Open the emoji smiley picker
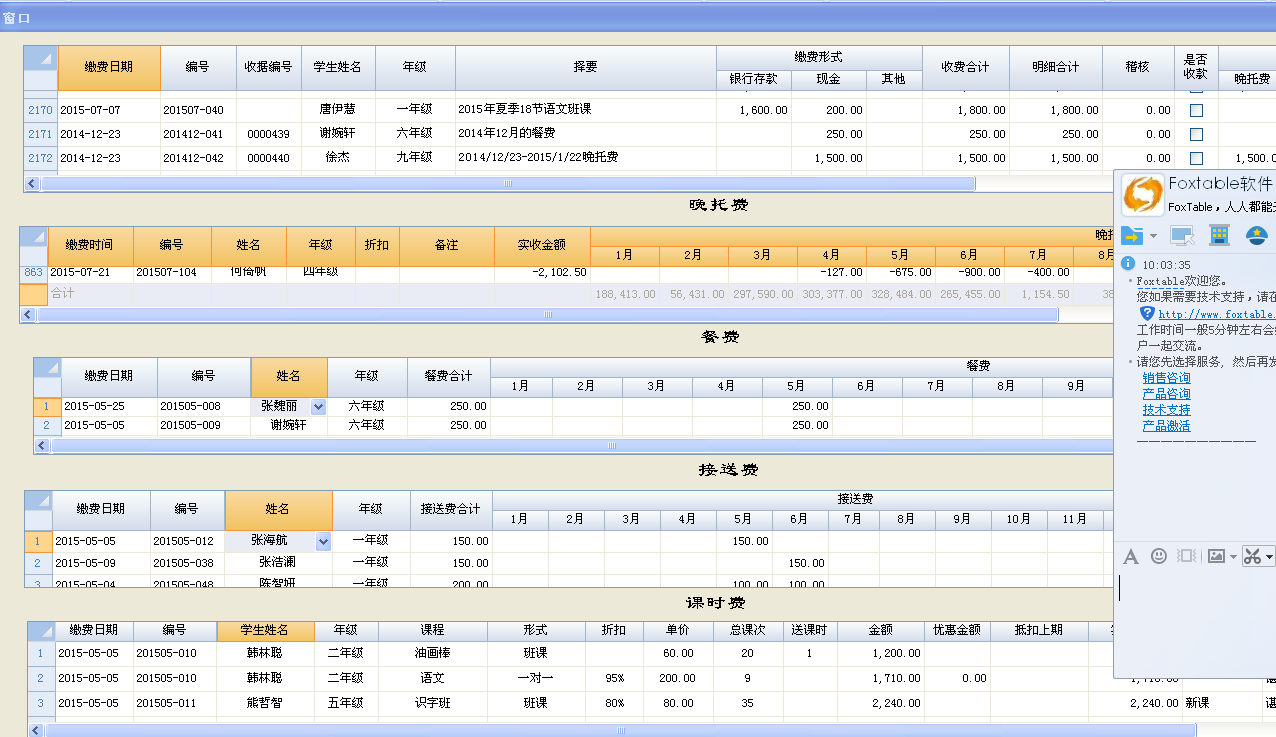This screenshot has height=737, width=1276. tap(1159, 556)
